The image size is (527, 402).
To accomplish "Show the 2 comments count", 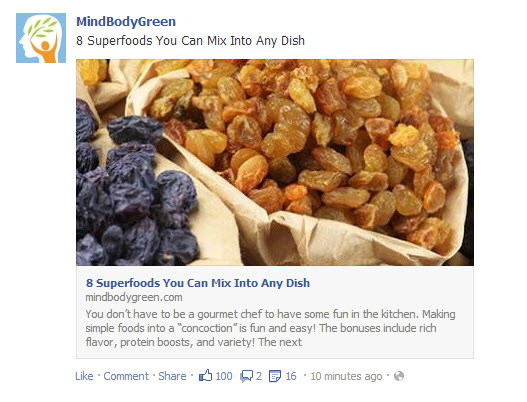I will pos(259,376).
